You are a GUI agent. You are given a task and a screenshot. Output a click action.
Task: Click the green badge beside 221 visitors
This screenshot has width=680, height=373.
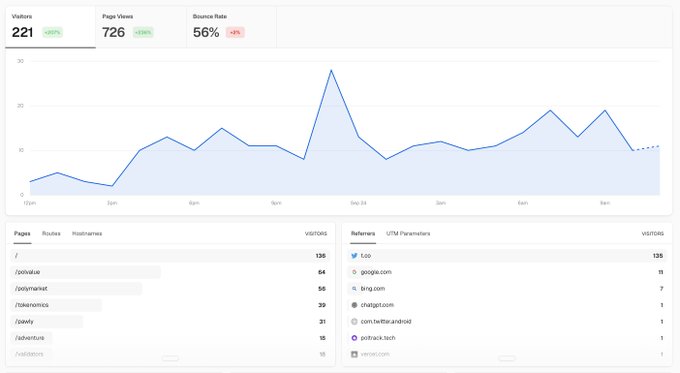[52, 33]
